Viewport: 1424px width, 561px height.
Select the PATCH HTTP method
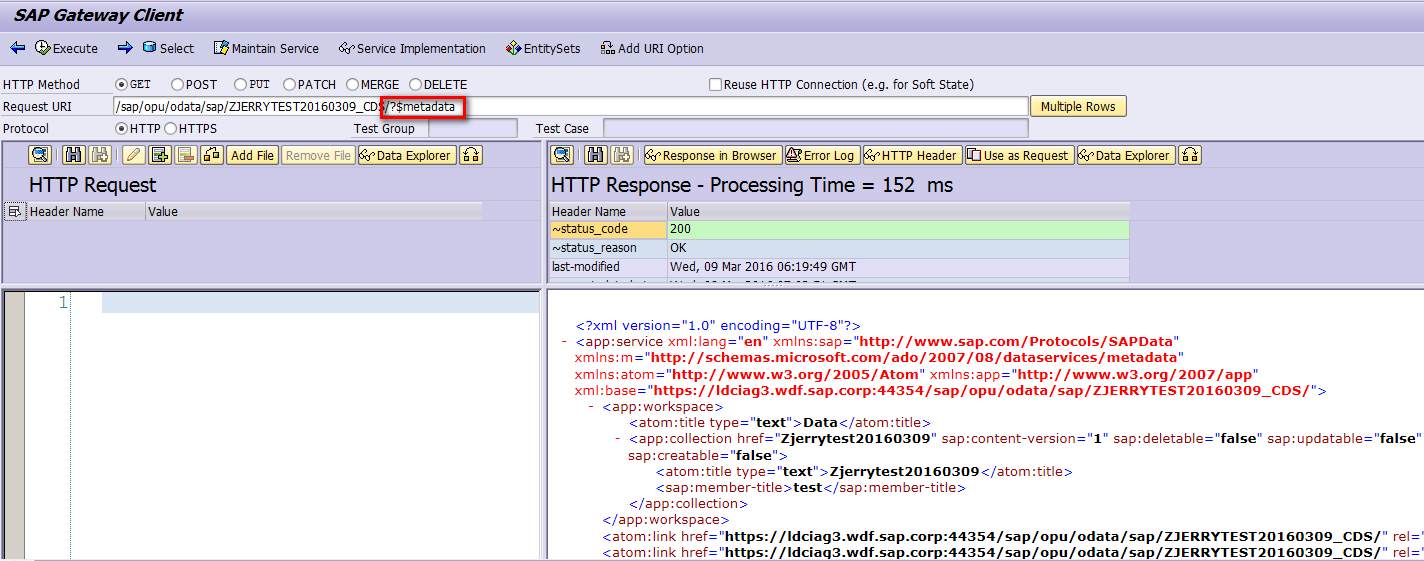pos(289,85)
